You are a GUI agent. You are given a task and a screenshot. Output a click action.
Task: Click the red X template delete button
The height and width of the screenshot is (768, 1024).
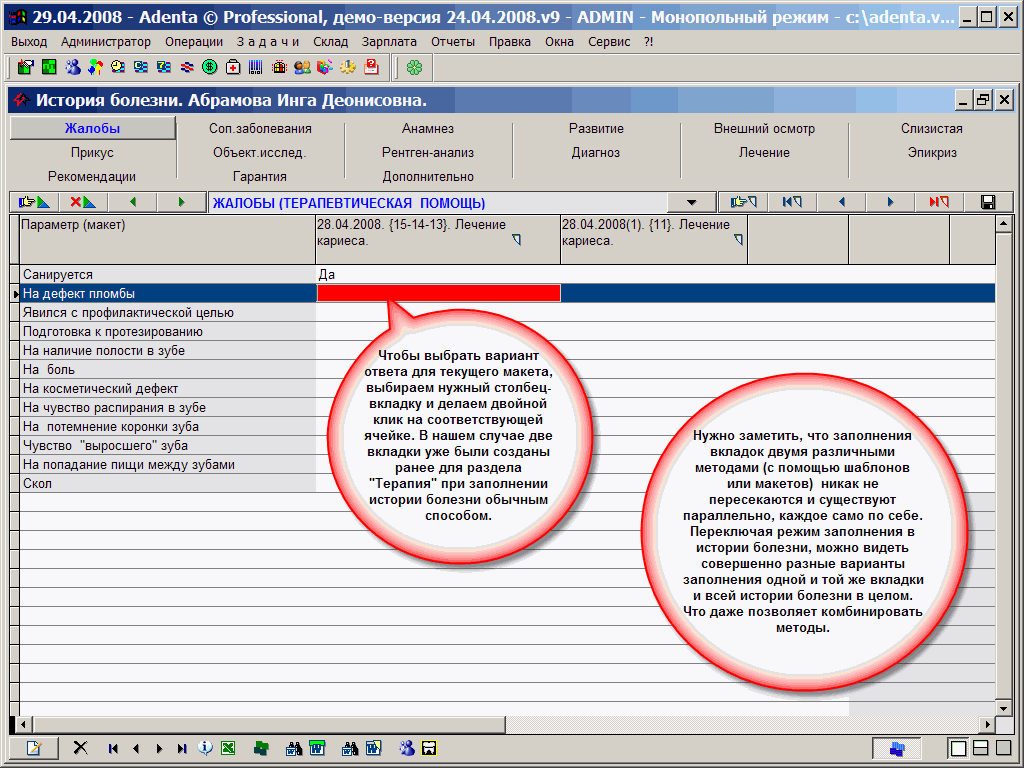(82, 202)
